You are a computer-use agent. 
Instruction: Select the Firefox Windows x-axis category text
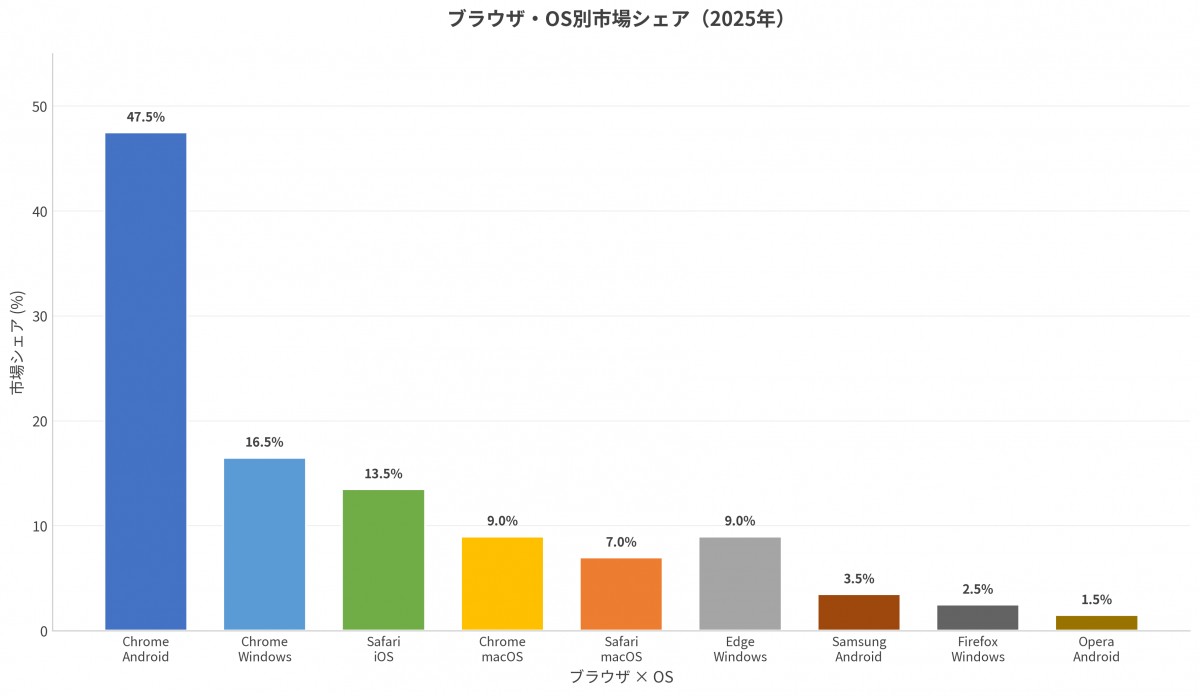click(977, 649)
